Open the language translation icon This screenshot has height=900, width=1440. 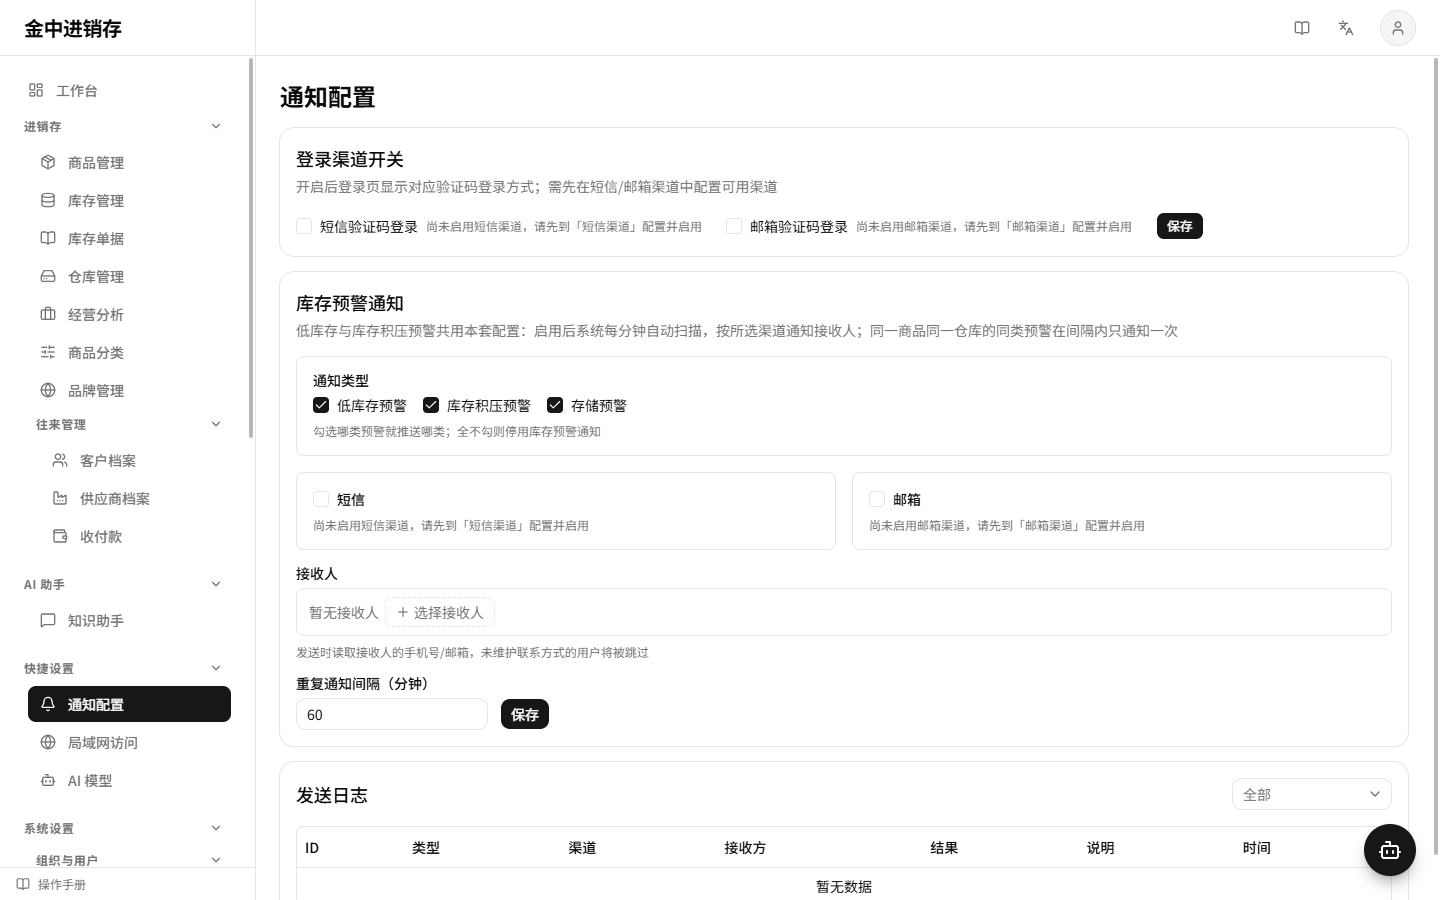1346,28
